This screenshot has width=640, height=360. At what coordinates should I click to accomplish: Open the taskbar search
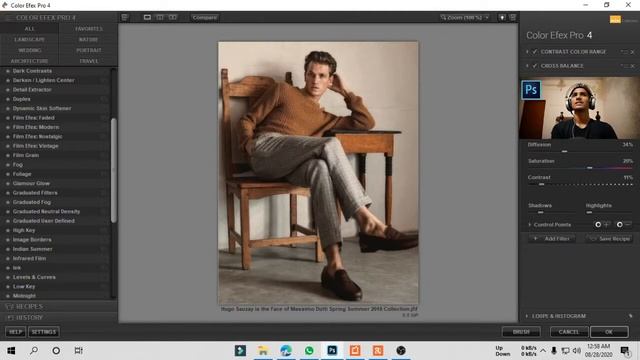pyautogui.click(x=34, y=351)
